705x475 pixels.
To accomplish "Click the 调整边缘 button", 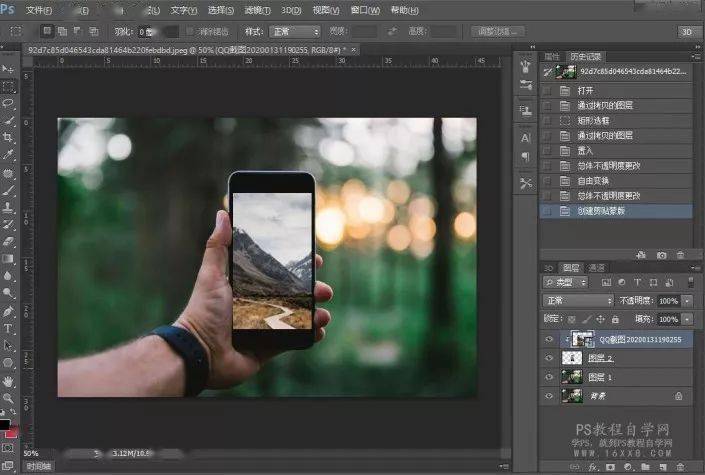I will pos(497,31).
